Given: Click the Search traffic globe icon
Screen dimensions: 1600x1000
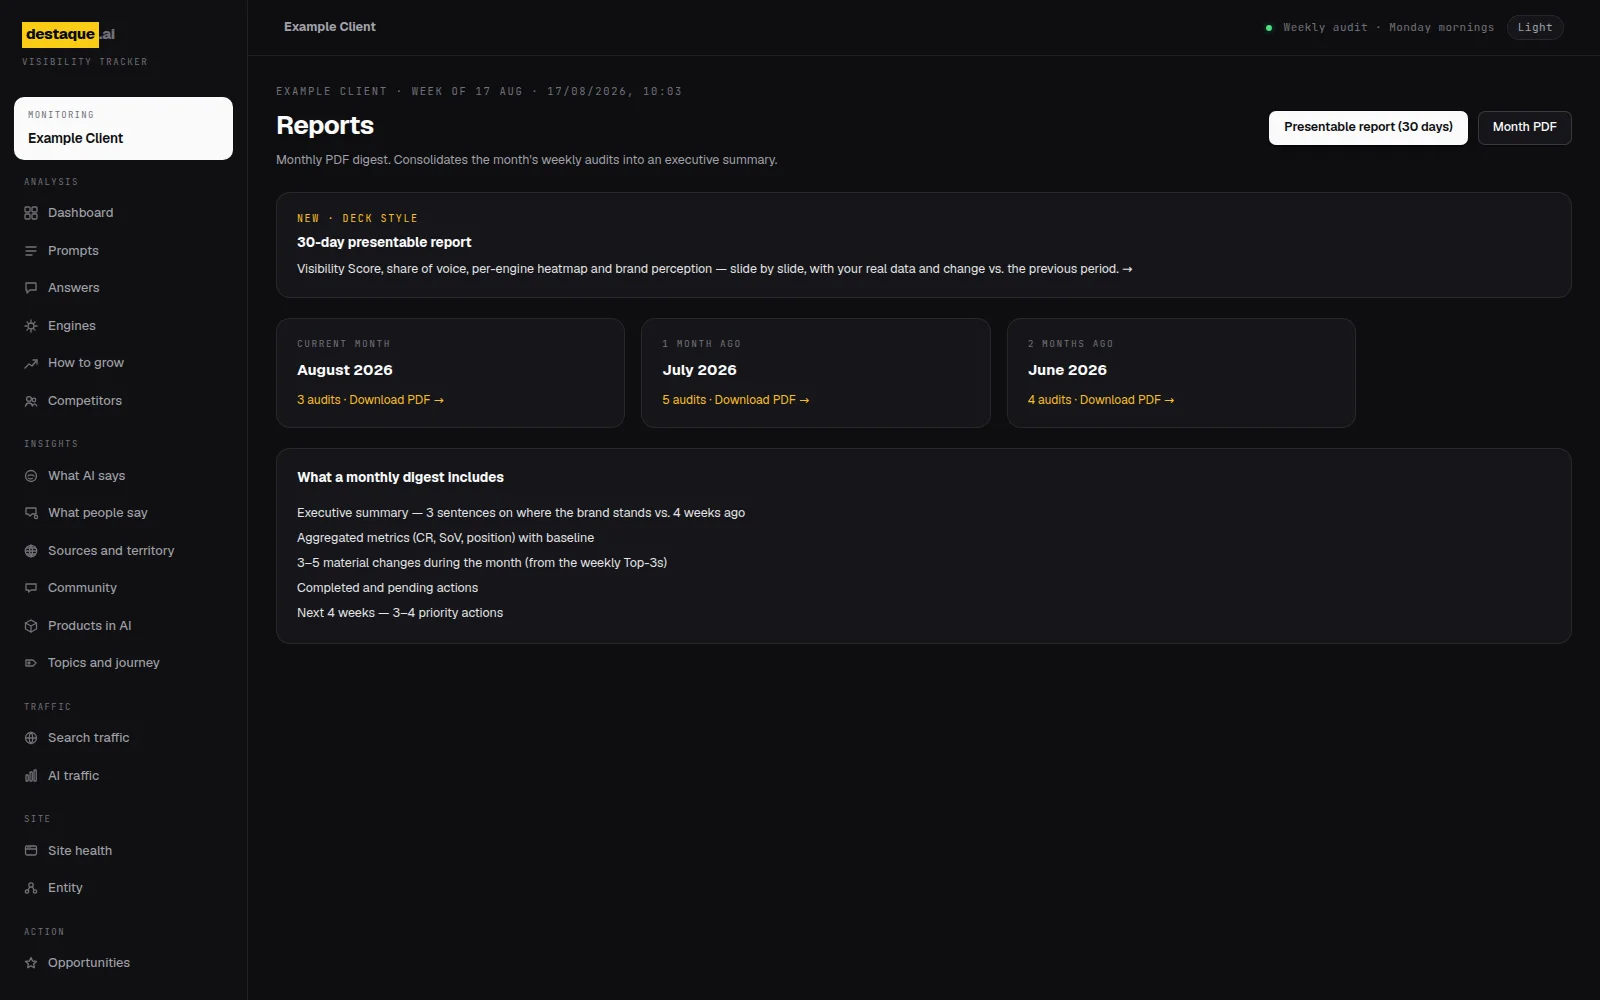Looking at the screenshot, I should click(31, 738).
